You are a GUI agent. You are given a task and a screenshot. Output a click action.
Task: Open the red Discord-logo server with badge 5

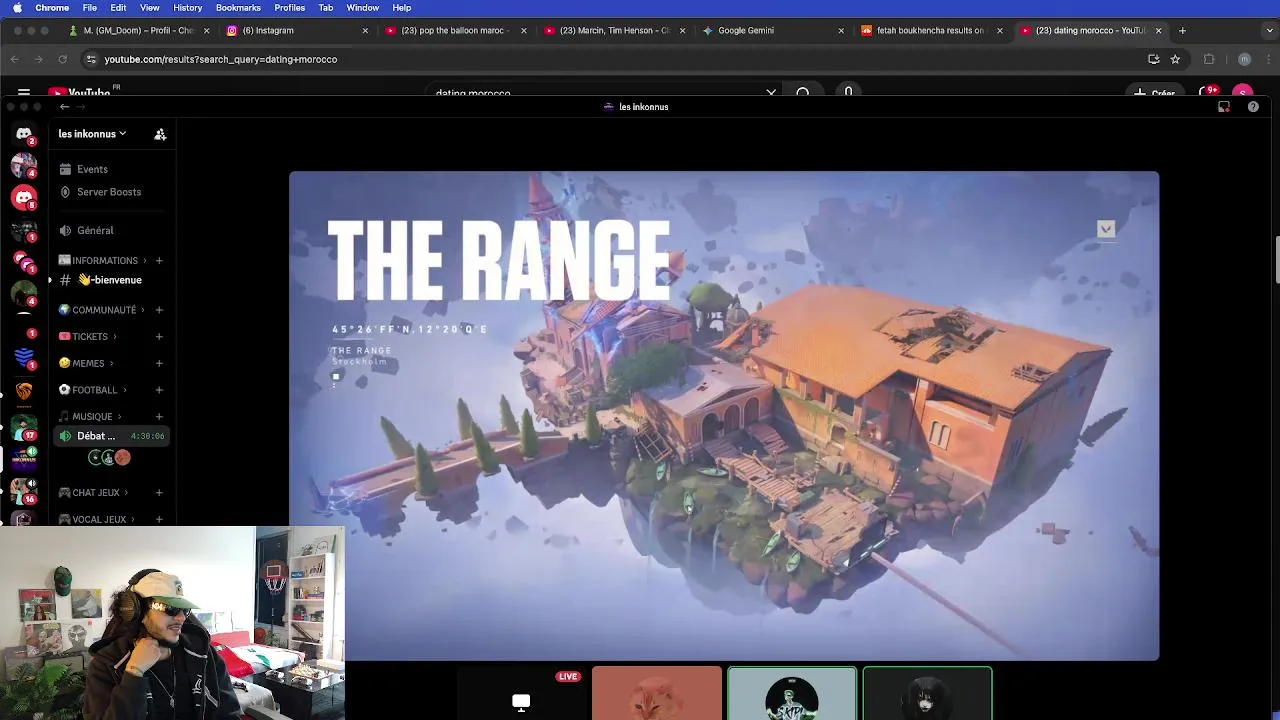[24, 197]
